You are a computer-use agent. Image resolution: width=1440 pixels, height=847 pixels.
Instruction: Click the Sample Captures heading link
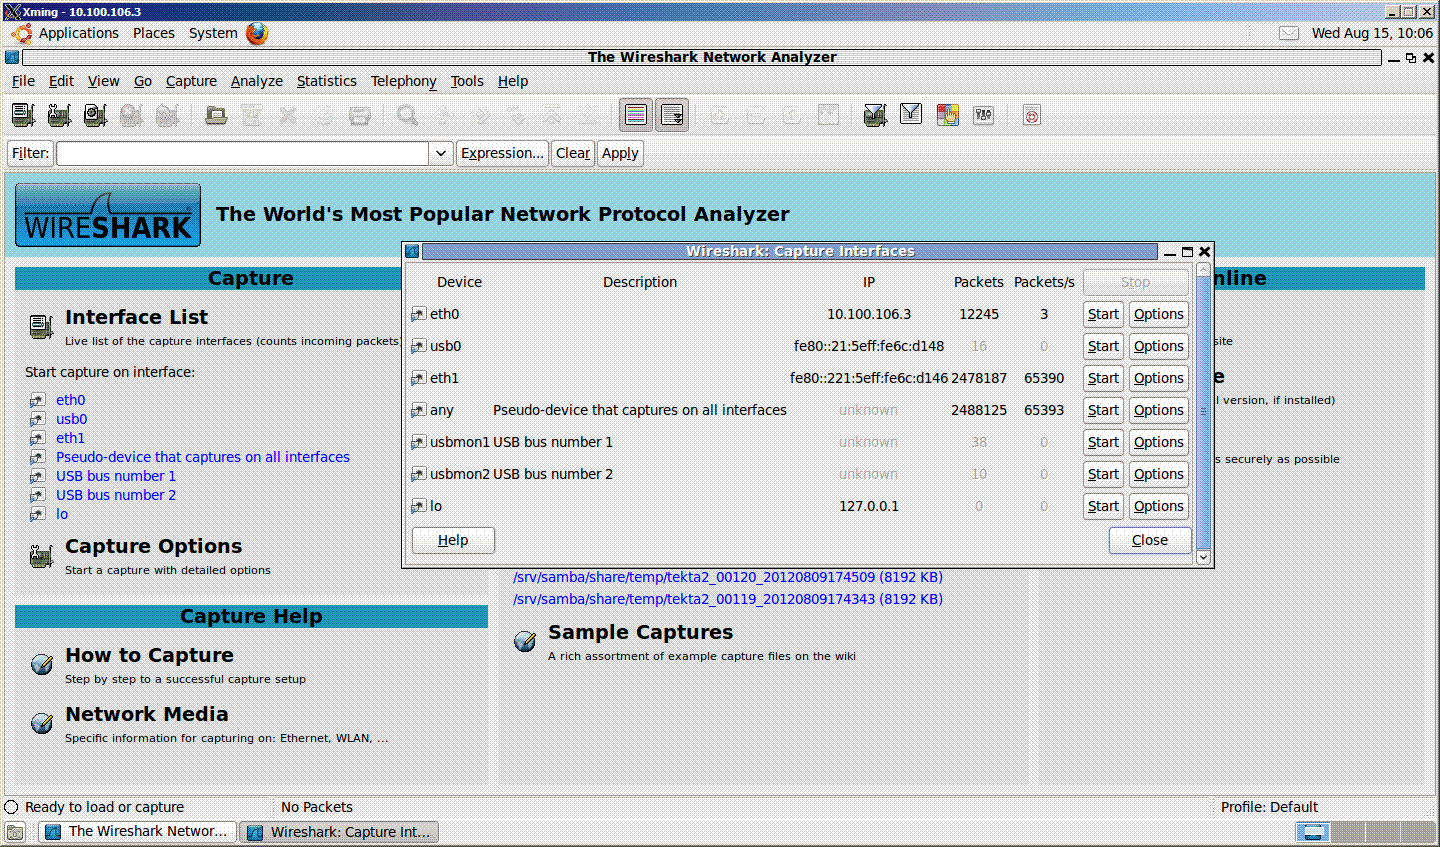tap(640, 632)
